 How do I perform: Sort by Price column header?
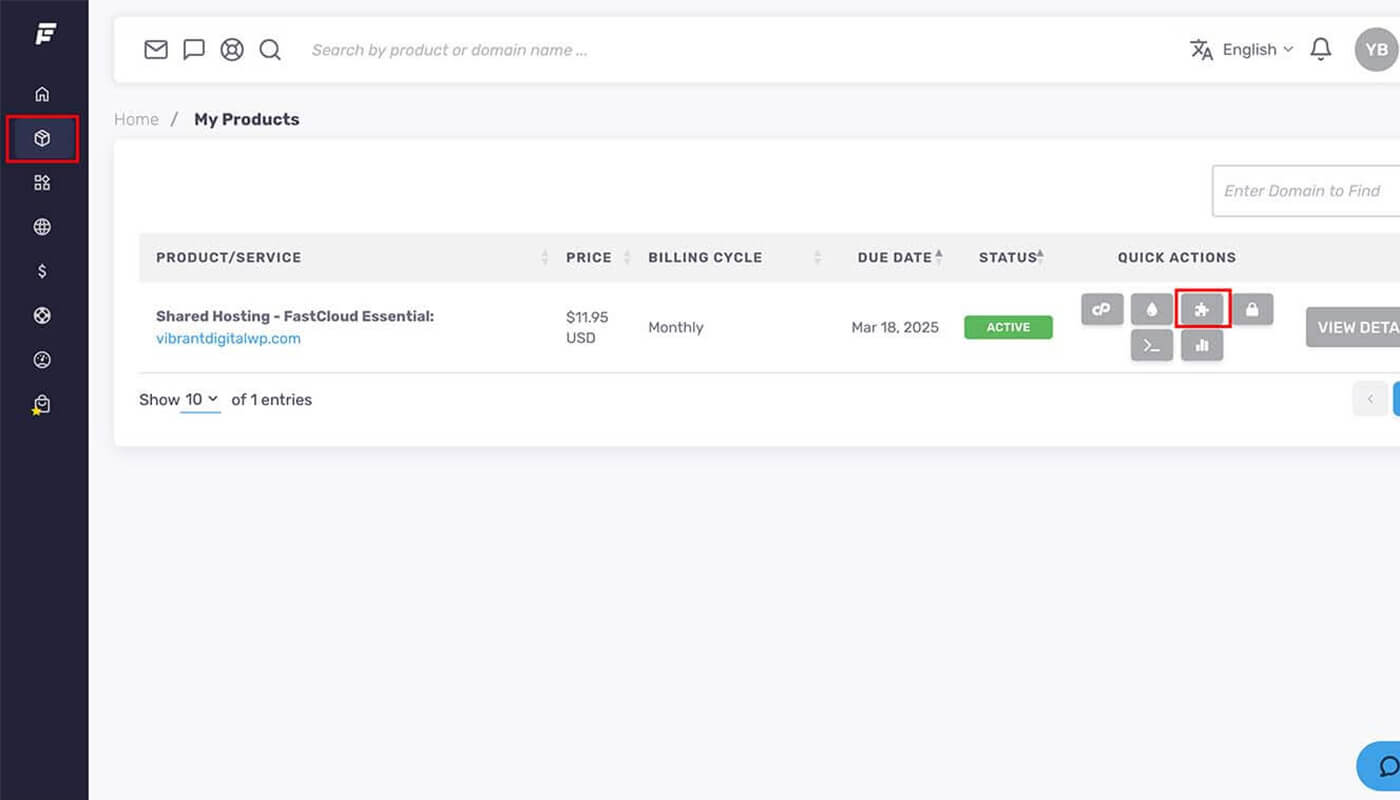pos(597,257)
